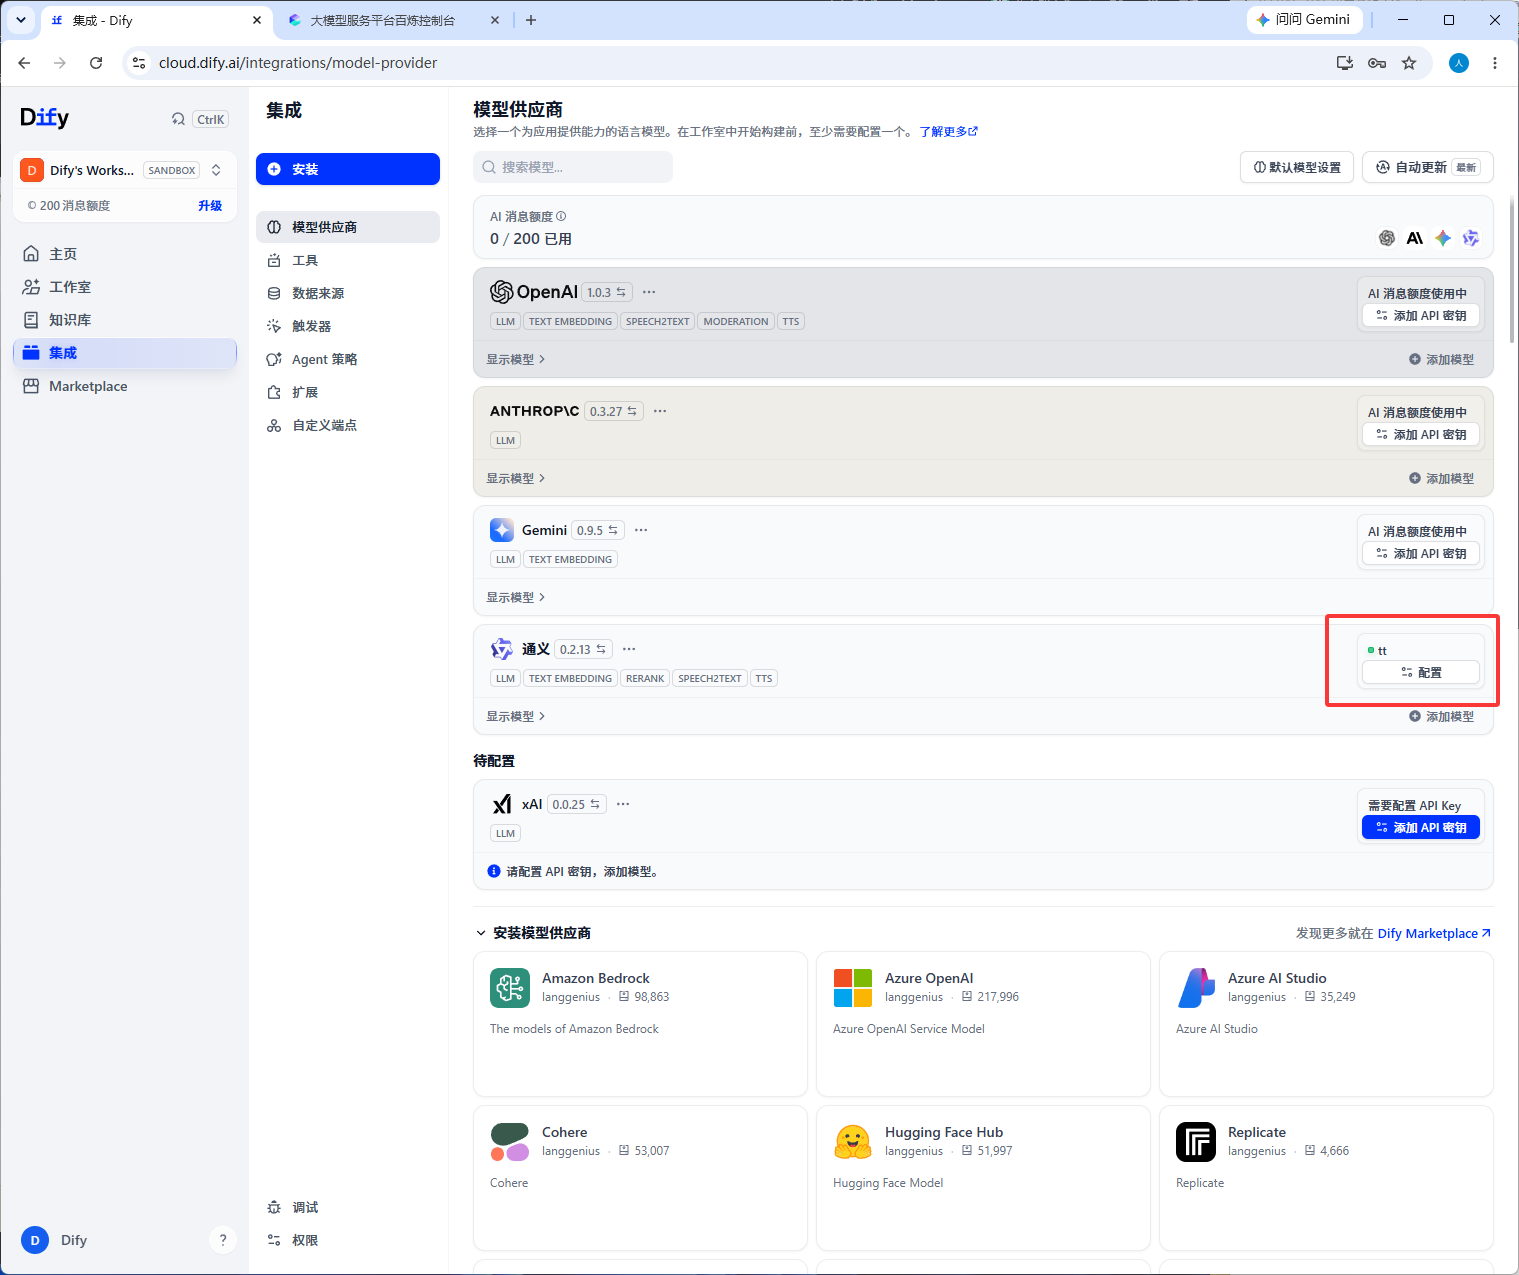Open 触发器 in the integrations menu
The image size is (1519, 1275).
coord(348,326)
